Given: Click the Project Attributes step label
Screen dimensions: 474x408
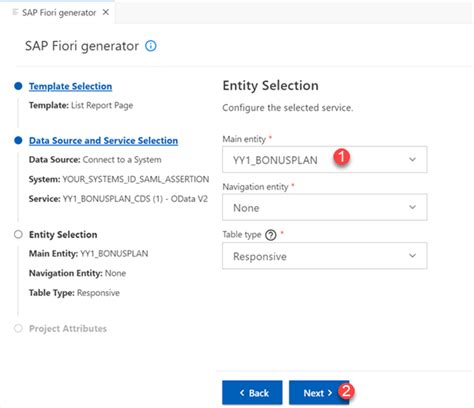Looking at the screenshot, I should pos(68,329).
